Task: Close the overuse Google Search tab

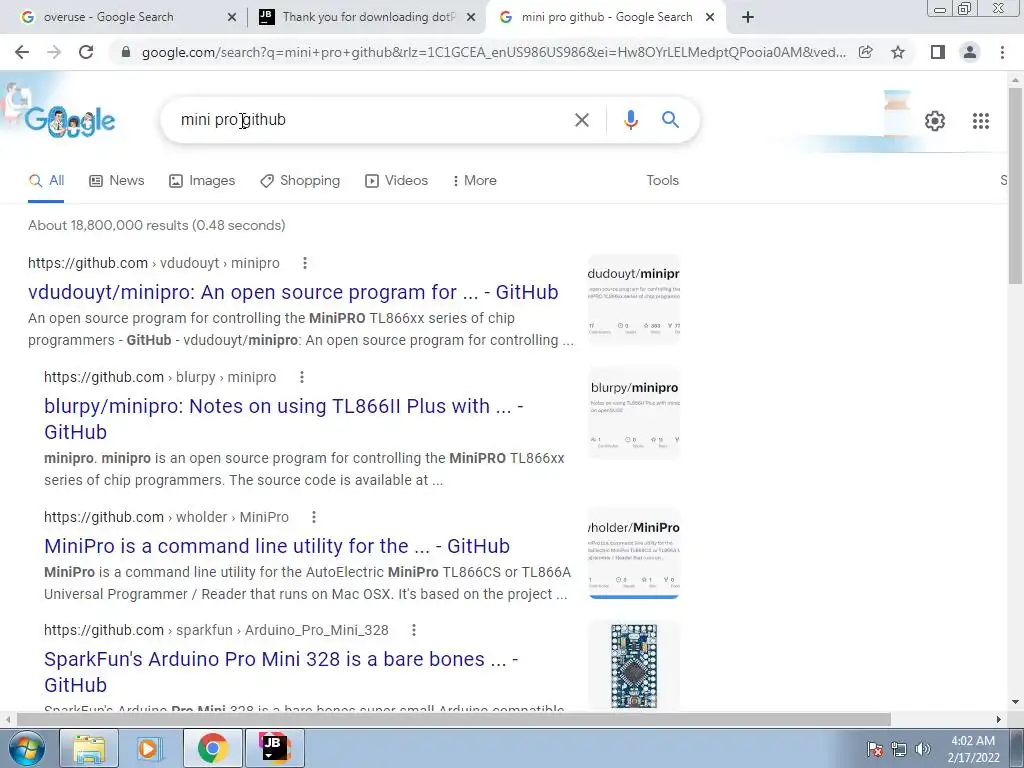Action: [232, 18]
